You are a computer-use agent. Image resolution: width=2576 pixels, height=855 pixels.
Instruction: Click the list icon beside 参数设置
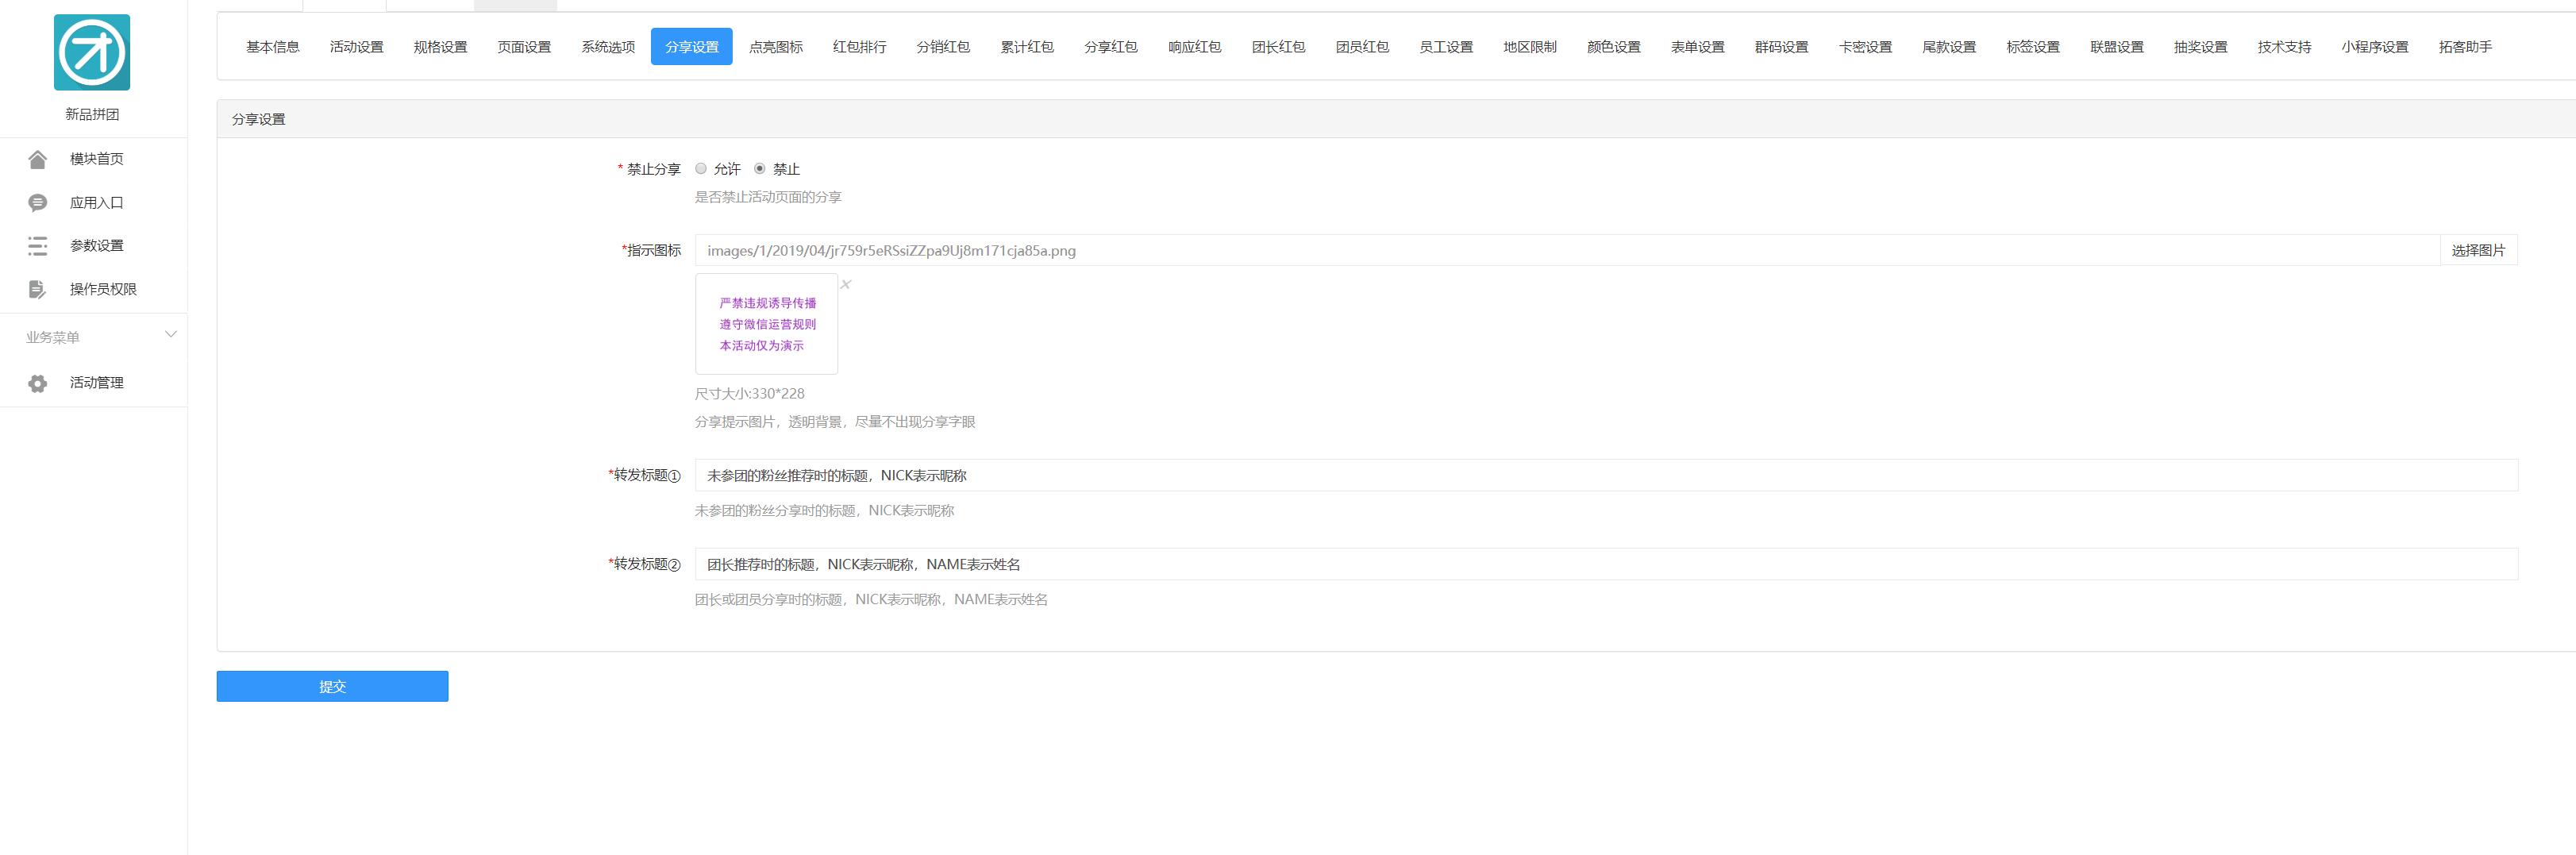(x=38, y=246)
